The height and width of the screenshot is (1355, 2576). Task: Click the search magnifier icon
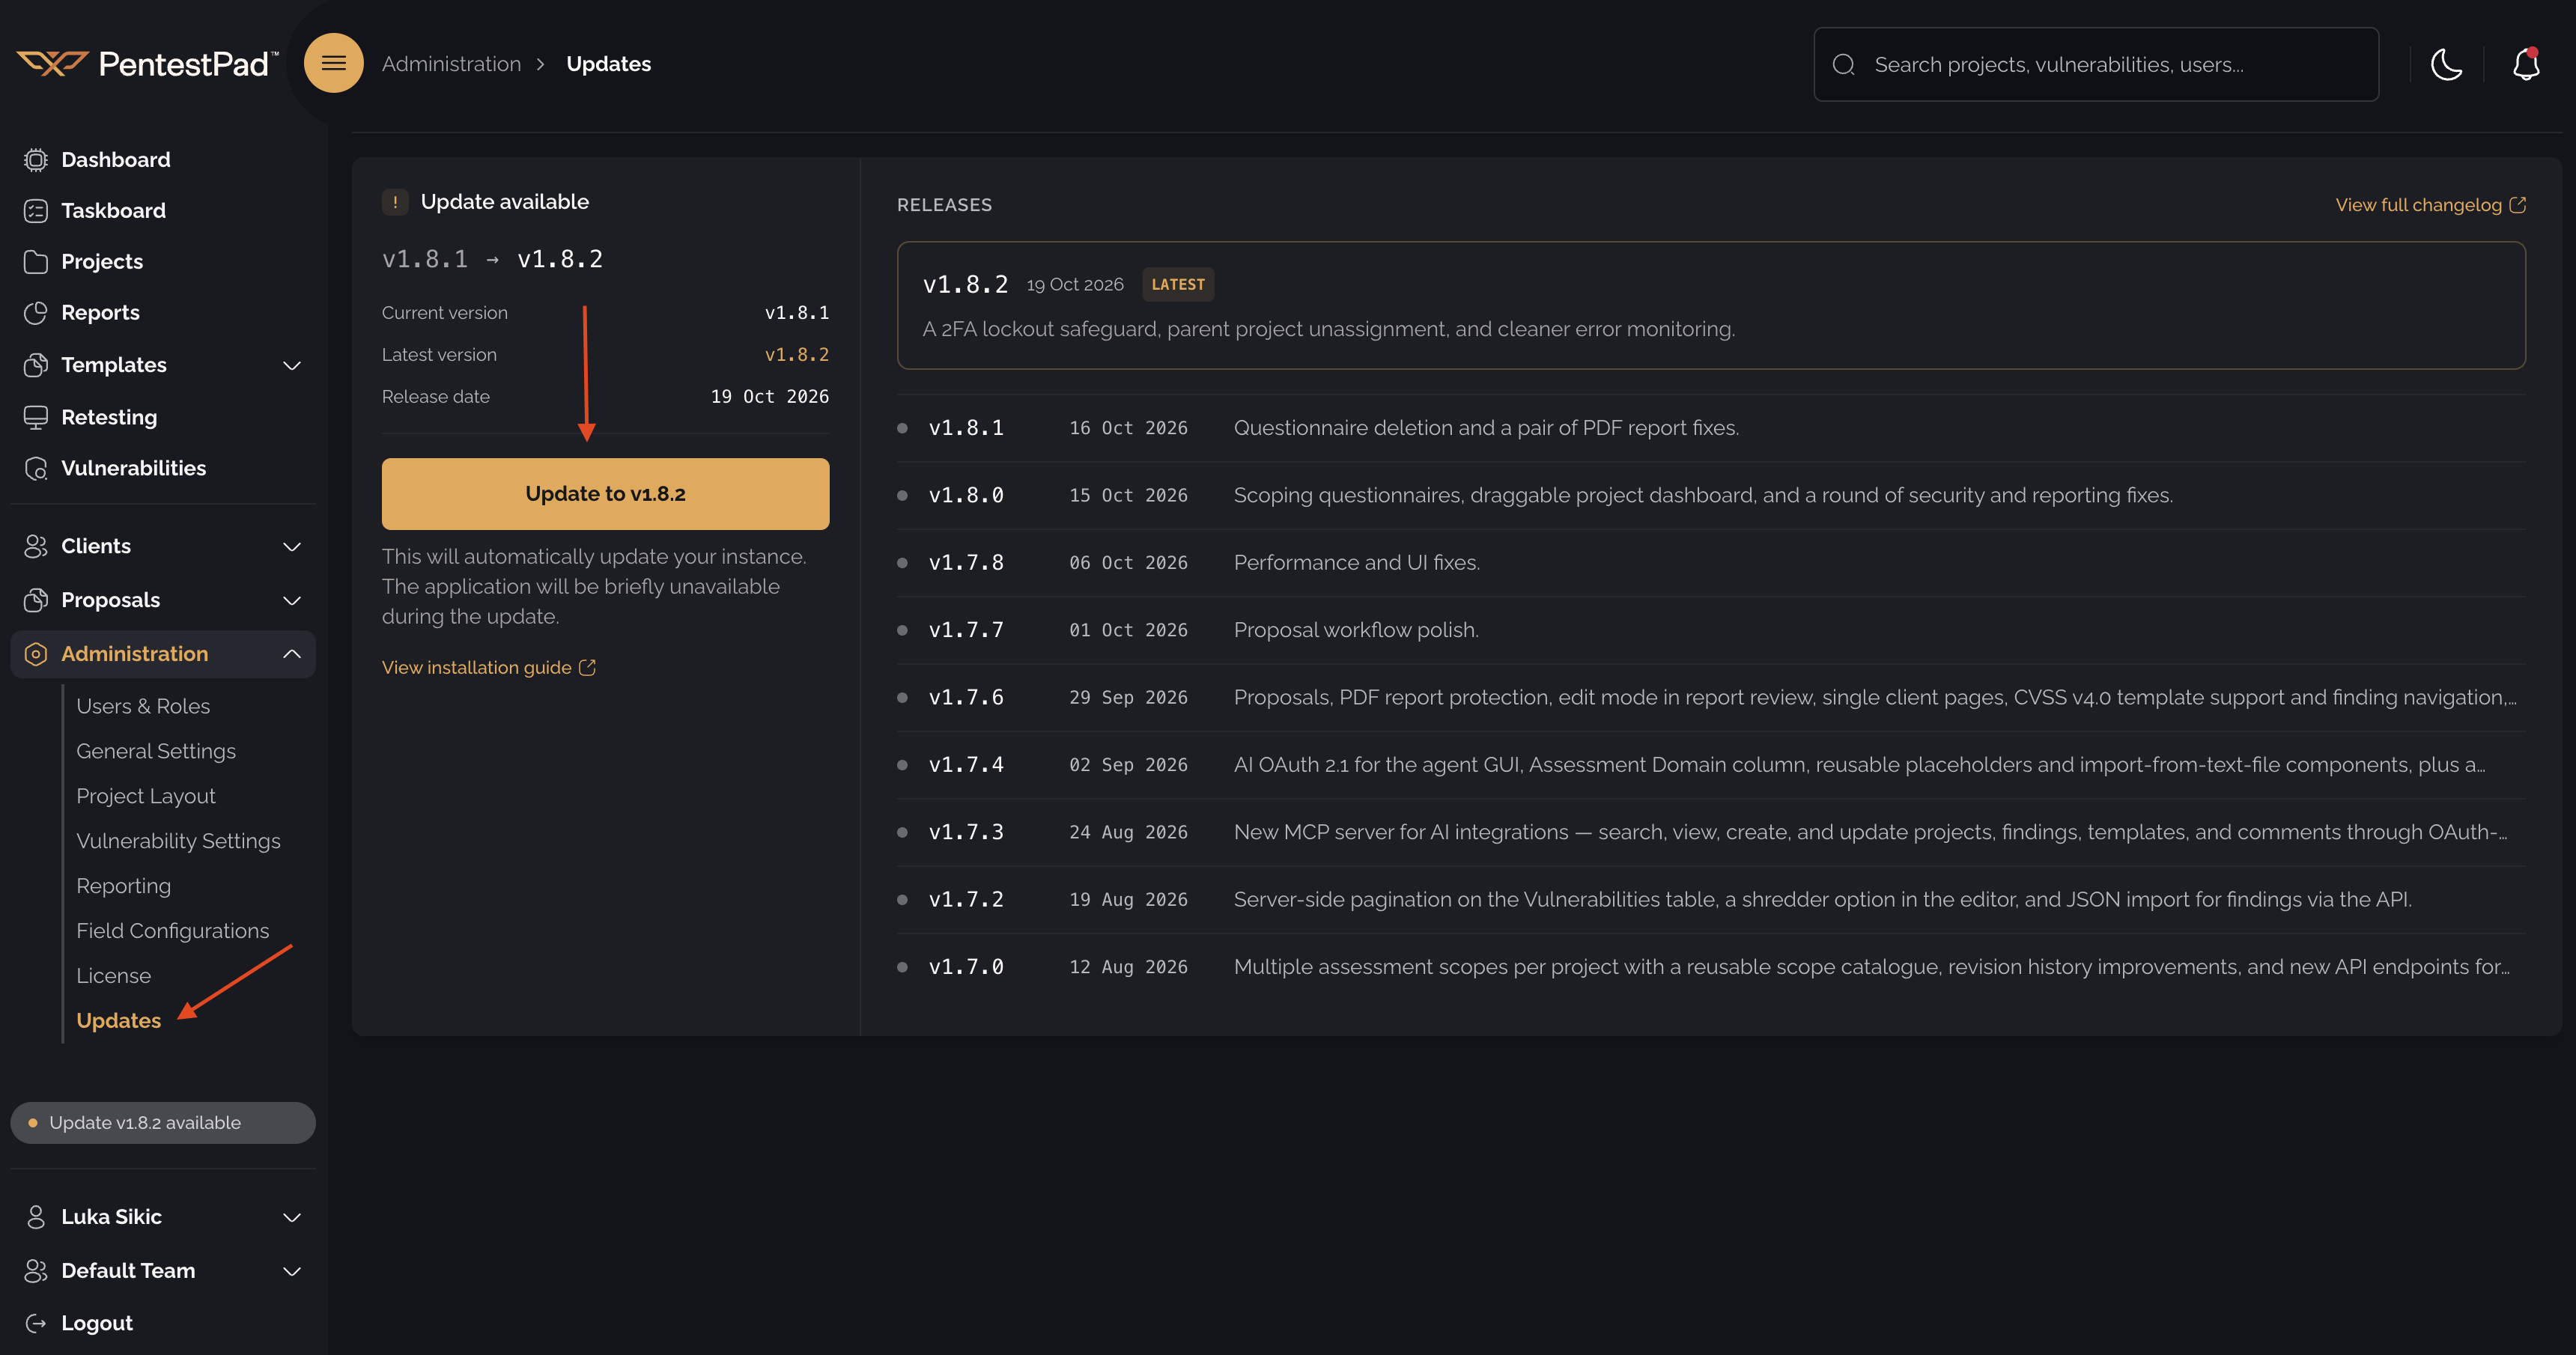(x=1843, y=65)
